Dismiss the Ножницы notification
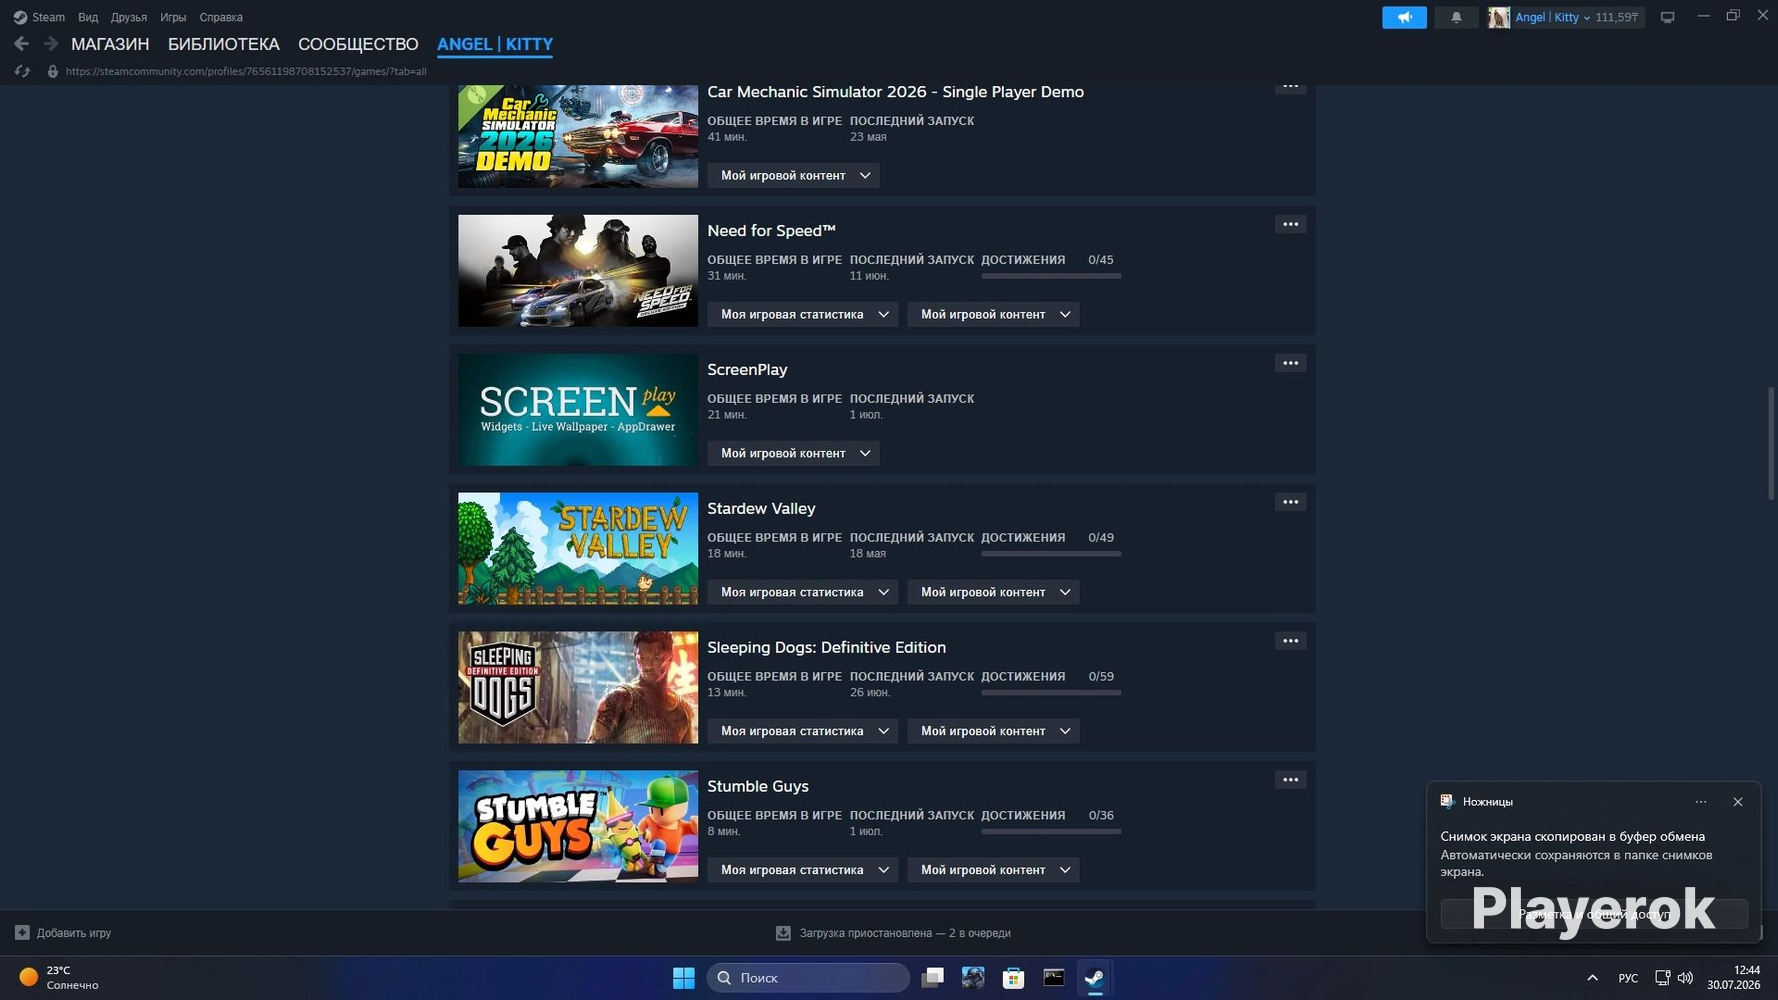The height and width of the screenshot is (1000, 1778). pos(1738,802)
